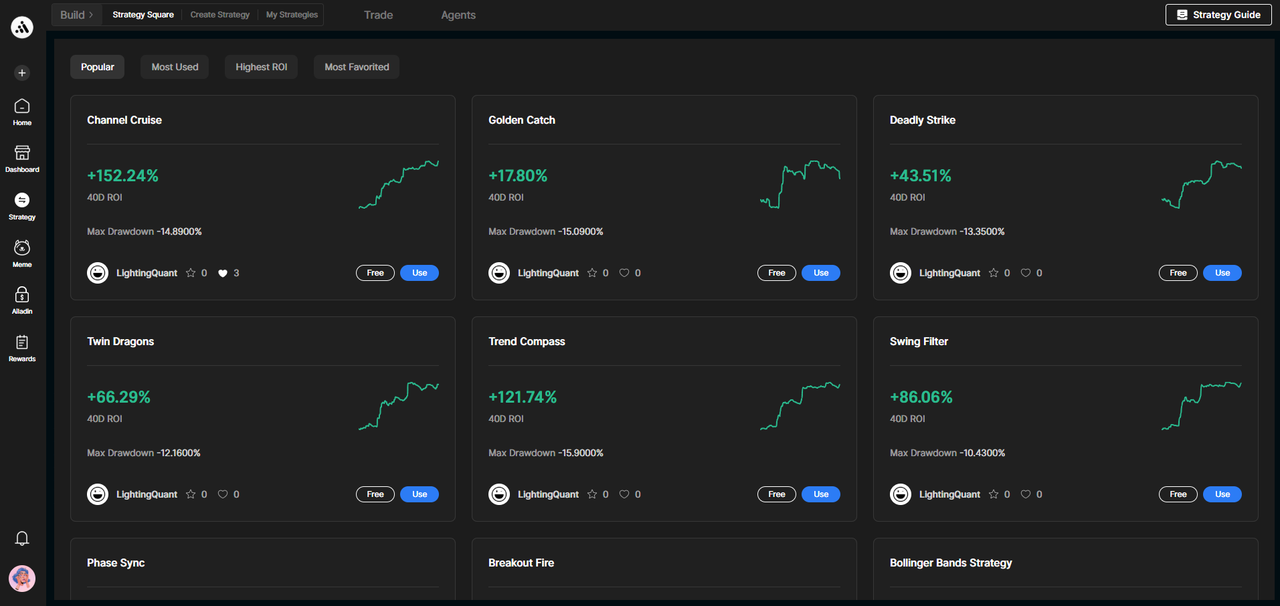Open the Trend Compass strategy title
Screen dimensions: 1280x606
pos(527,342)
